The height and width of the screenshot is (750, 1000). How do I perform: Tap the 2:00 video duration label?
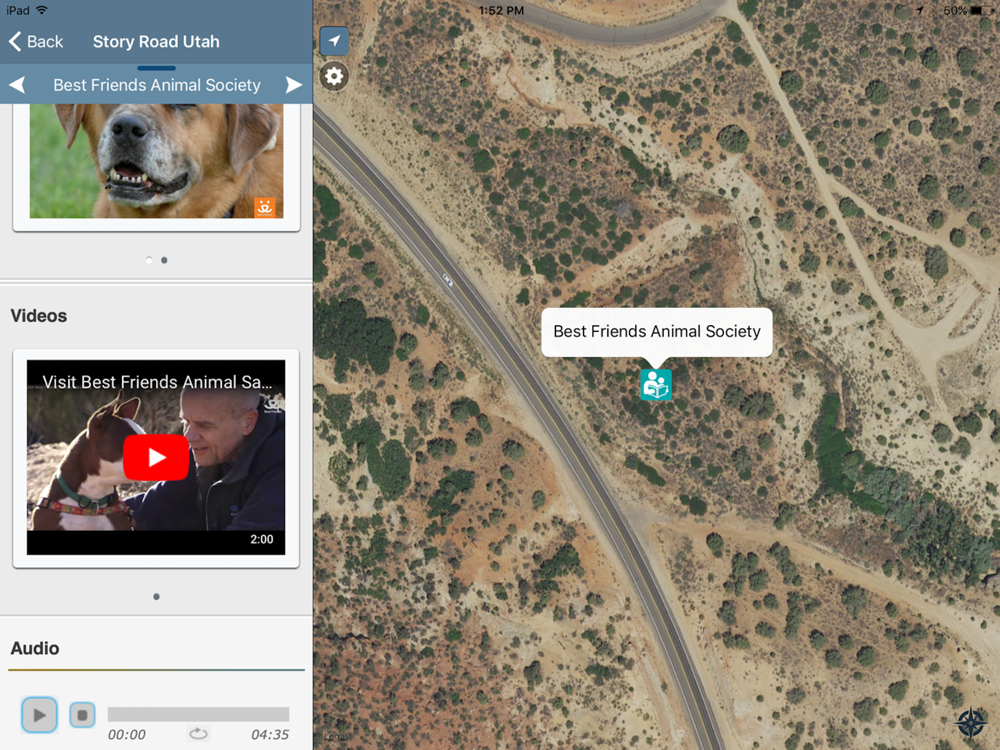click(x=261, y=540)
